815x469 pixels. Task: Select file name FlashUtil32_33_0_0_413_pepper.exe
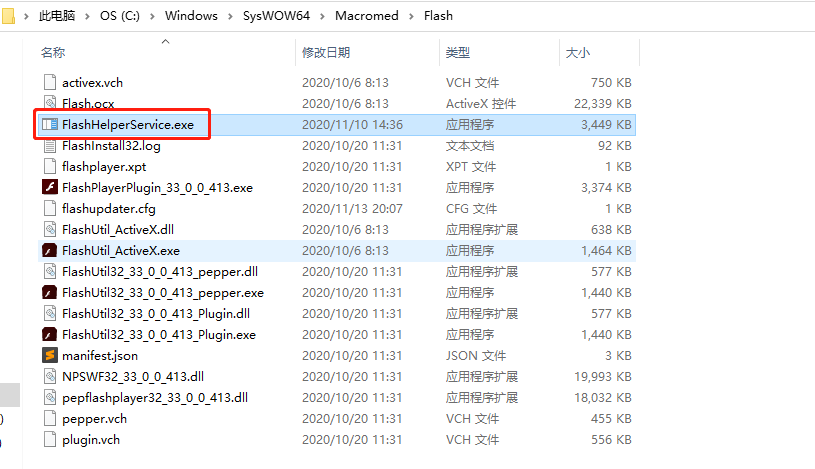[x=163, y=293]
